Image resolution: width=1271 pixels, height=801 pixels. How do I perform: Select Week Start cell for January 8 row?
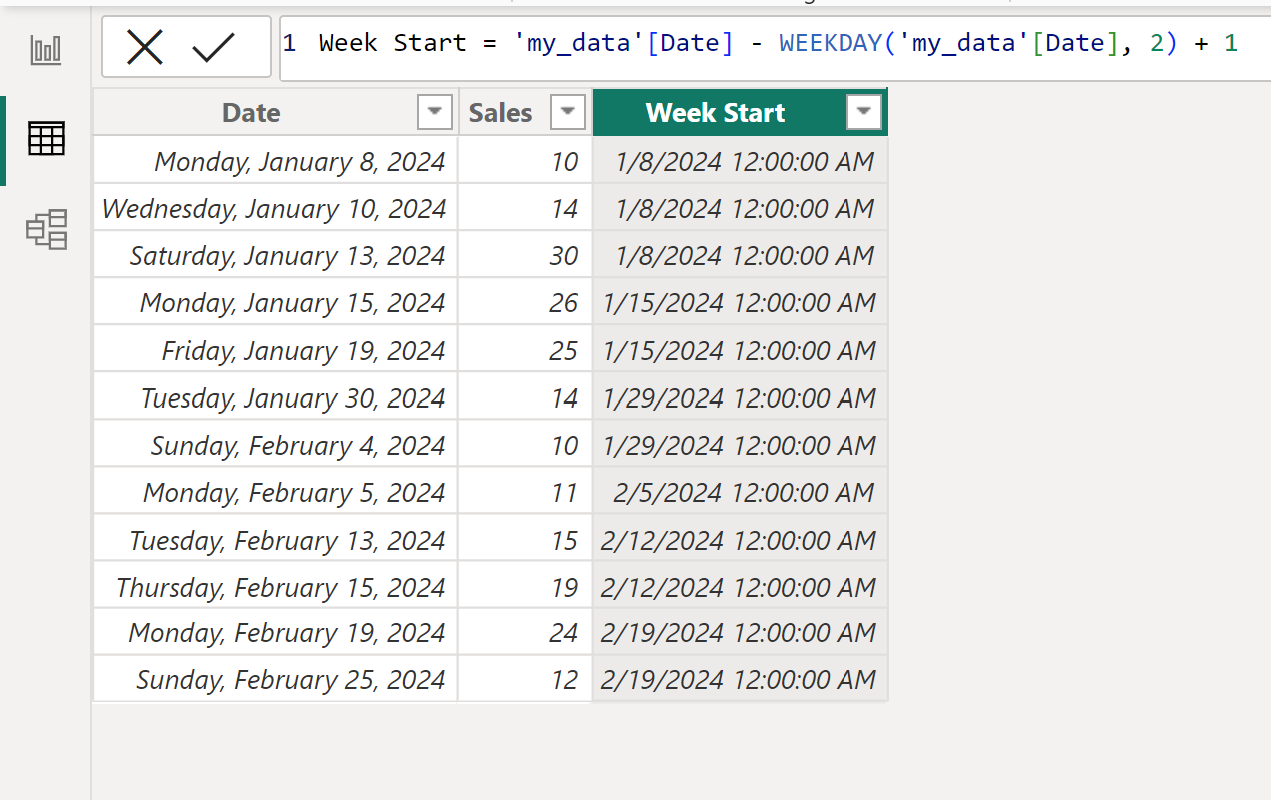739,160
